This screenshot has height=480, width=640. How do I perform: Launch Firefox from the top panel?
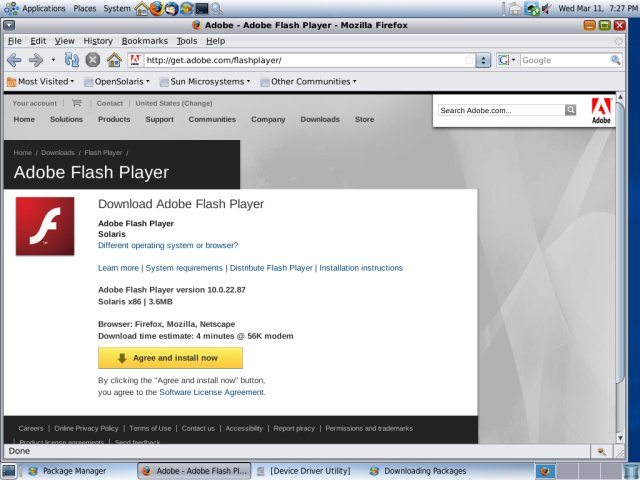(x=156, y=9)
